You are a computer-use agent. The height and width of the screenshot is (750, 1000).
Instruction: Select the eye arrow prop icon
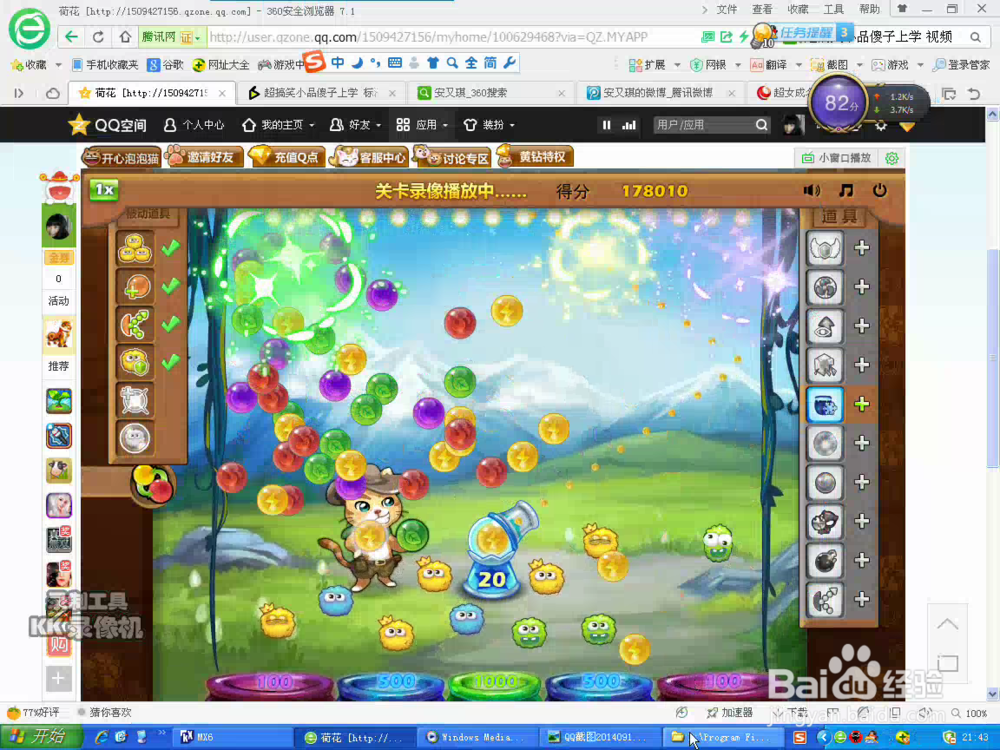tap(825, 327)
